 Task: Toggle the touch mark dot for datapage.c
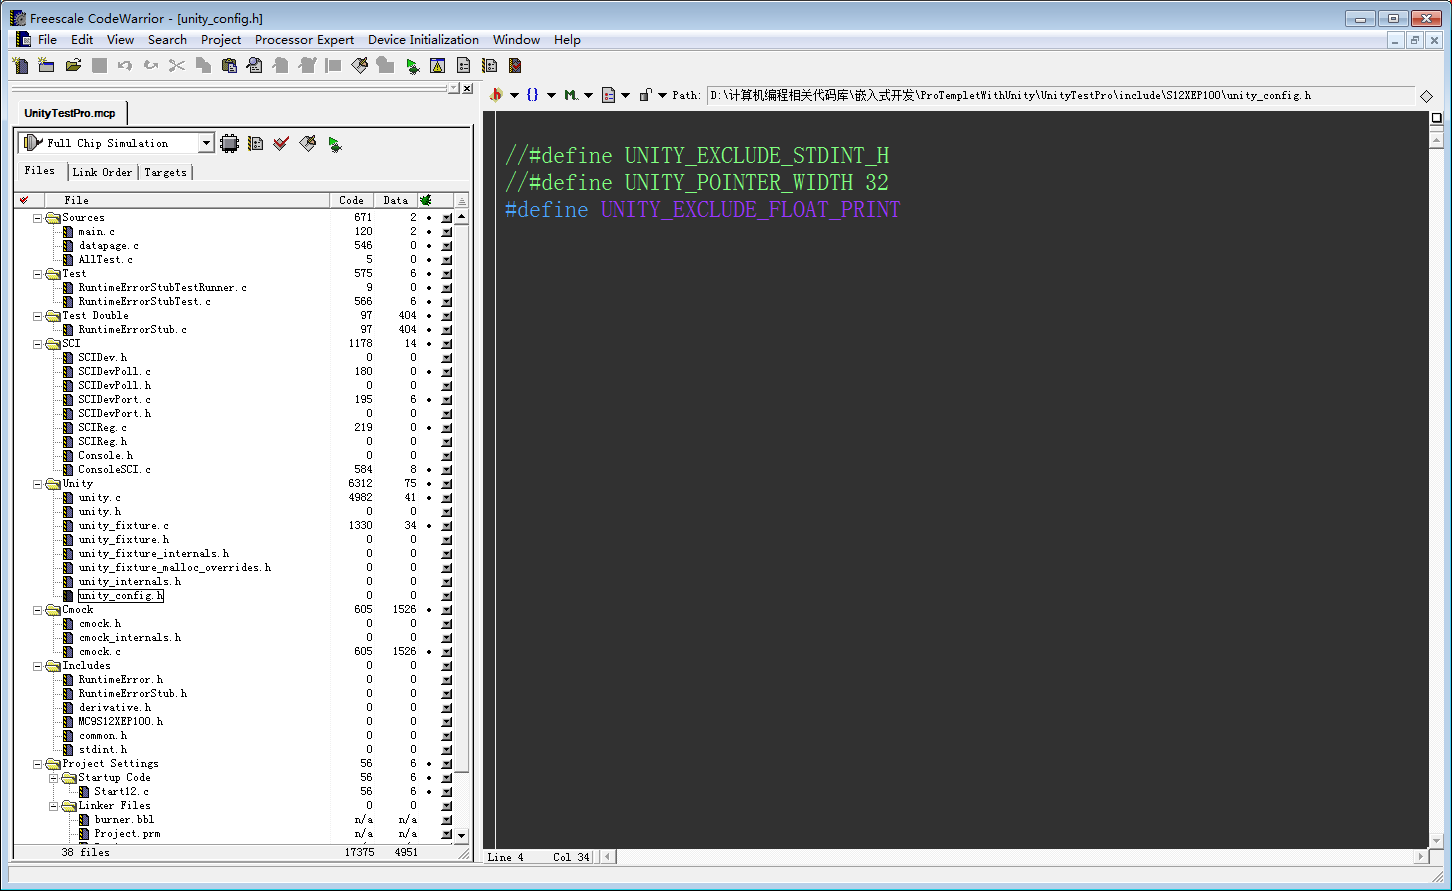point(429,245)
